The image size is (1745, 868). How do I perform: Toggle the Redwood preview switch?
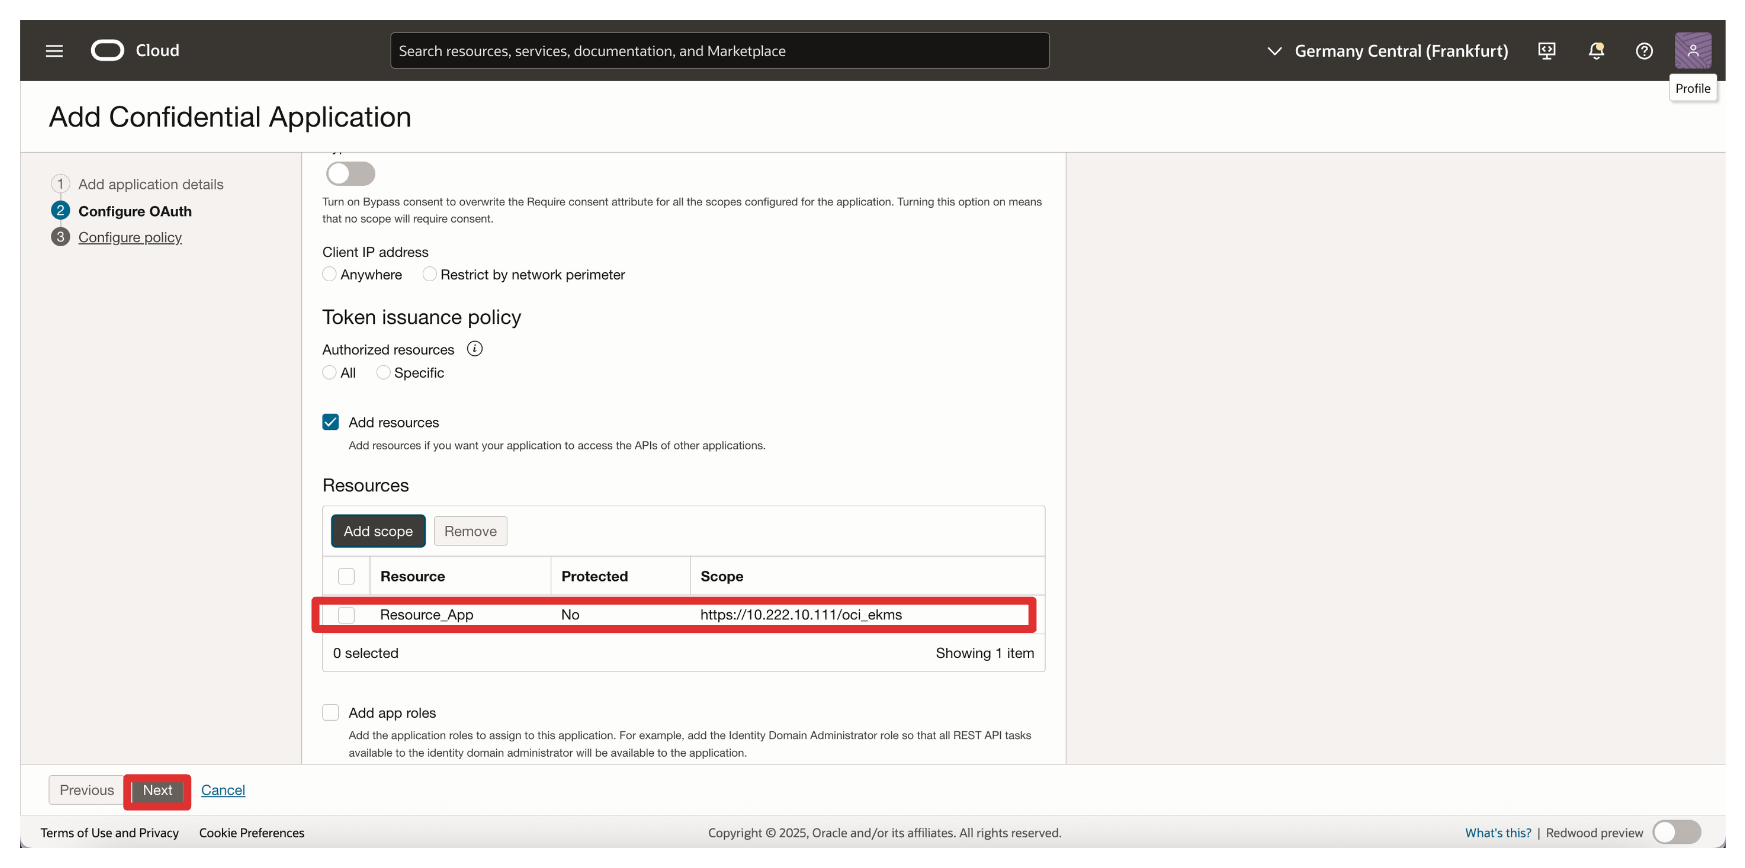(x=1676, y=832)
